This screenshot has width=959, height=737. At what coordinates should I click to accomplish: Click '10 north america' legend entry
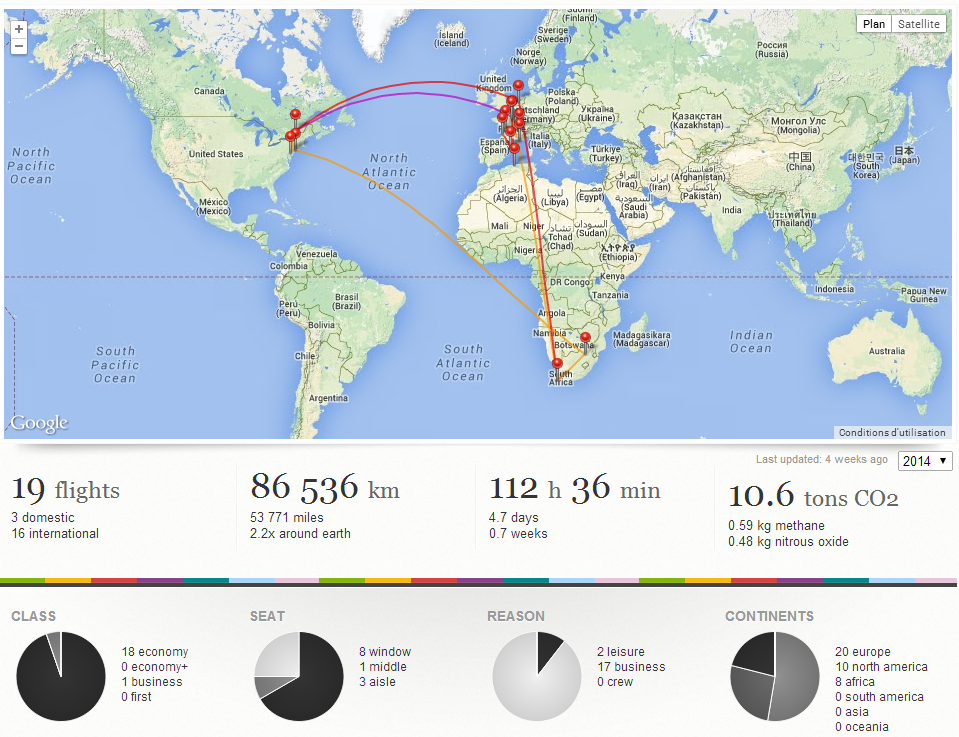pyautogui.click(x=881, y=667)
